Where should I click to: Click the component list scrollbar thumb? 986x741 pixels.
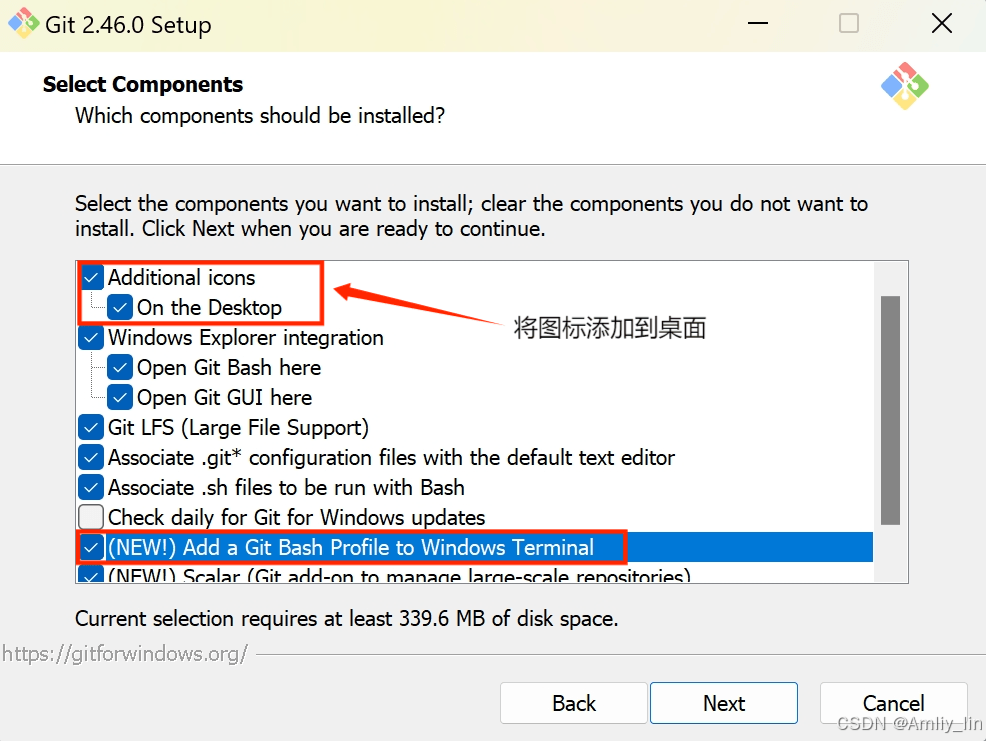pos(890,410)
